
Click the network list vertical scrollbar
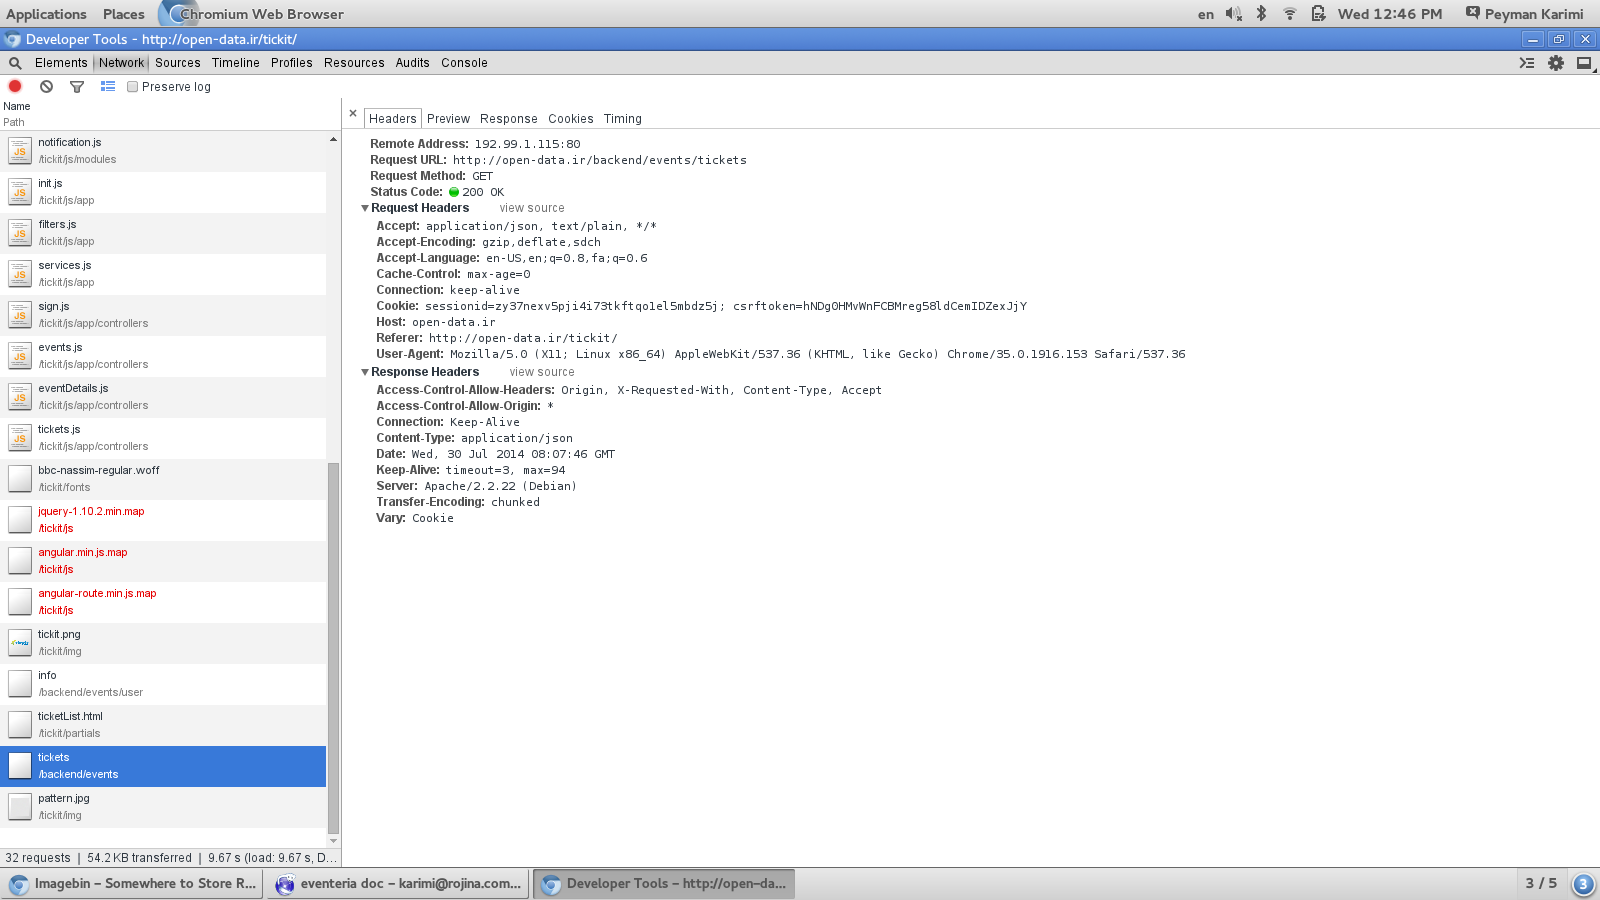(334, 648)
